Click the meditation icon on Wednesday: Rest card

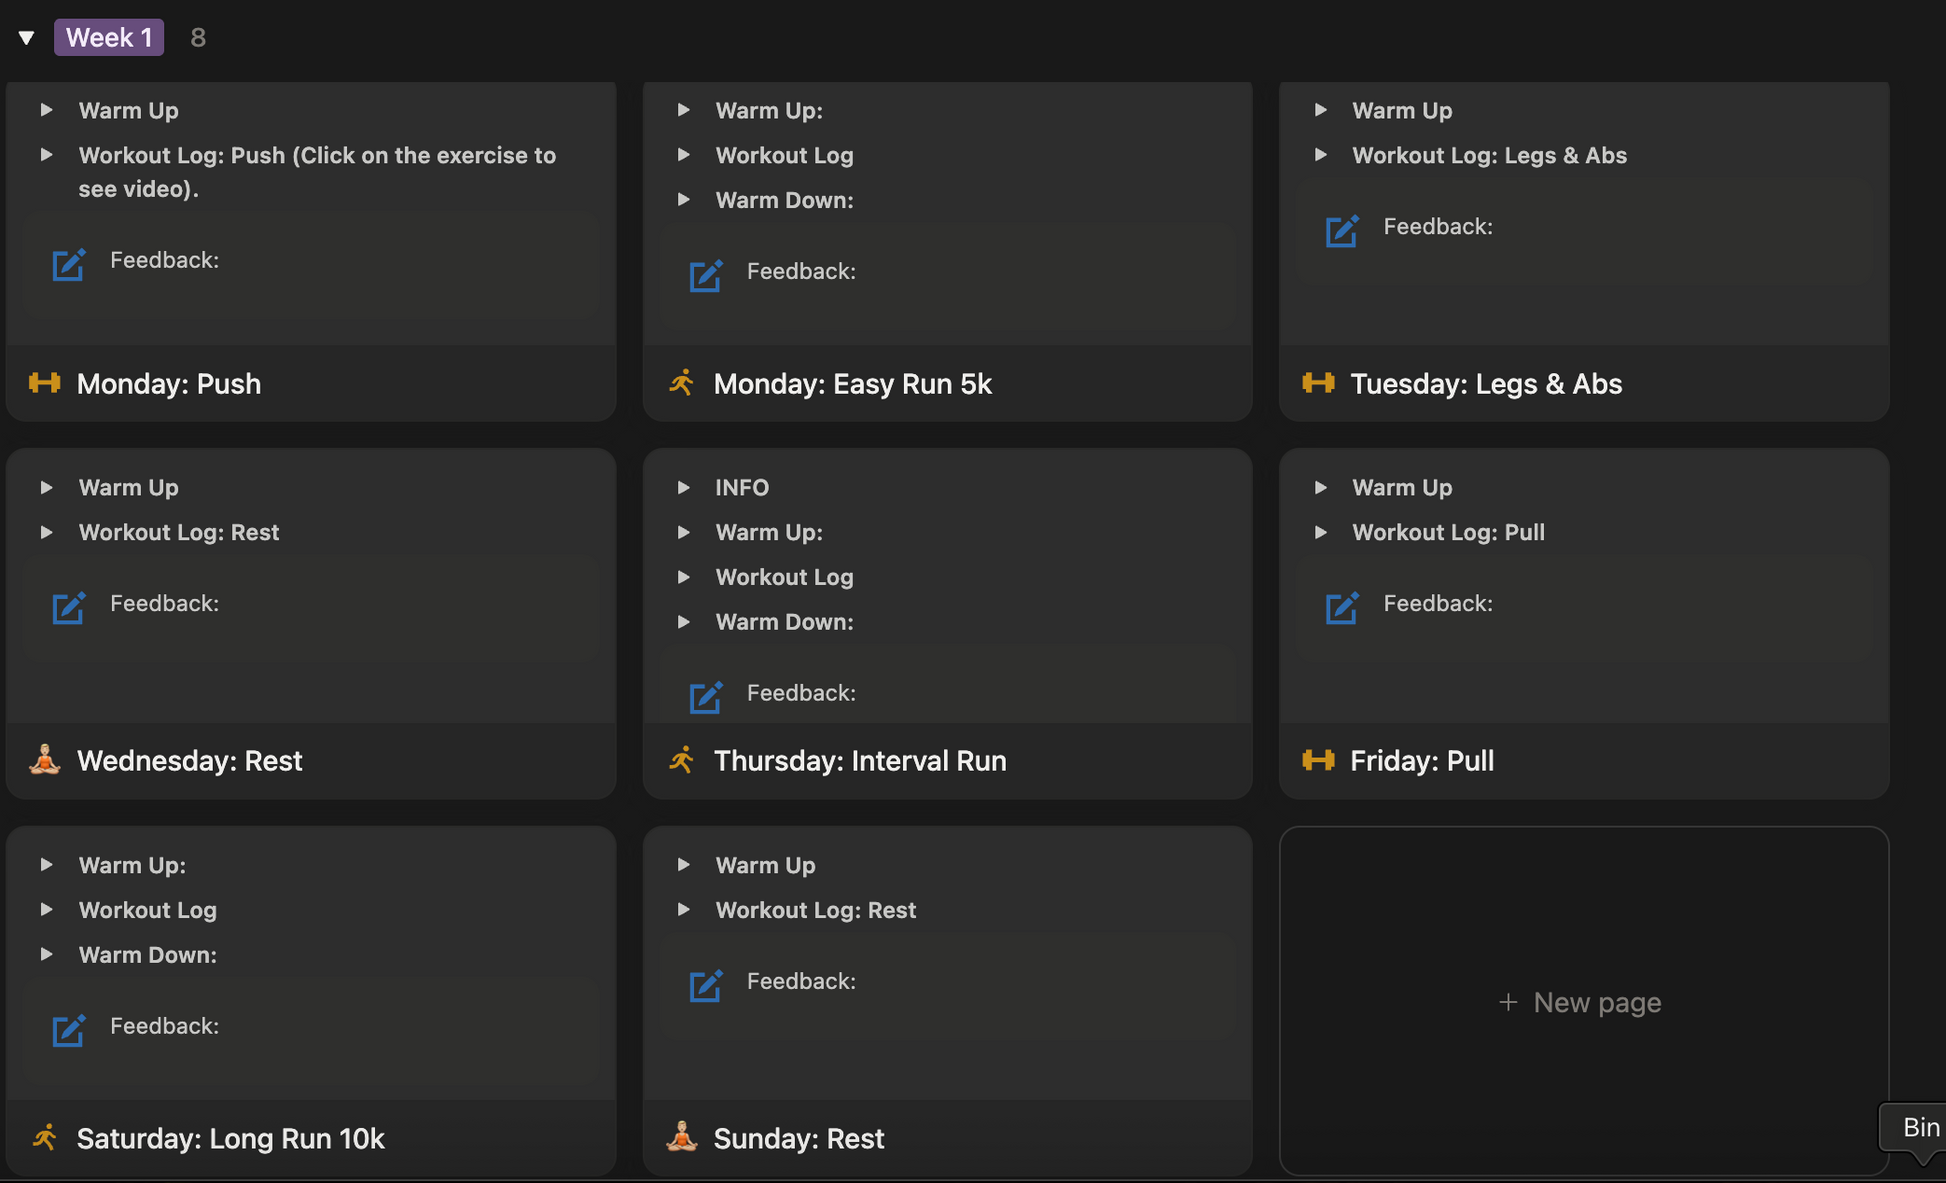pyautogui.click(x=44, y=760)
